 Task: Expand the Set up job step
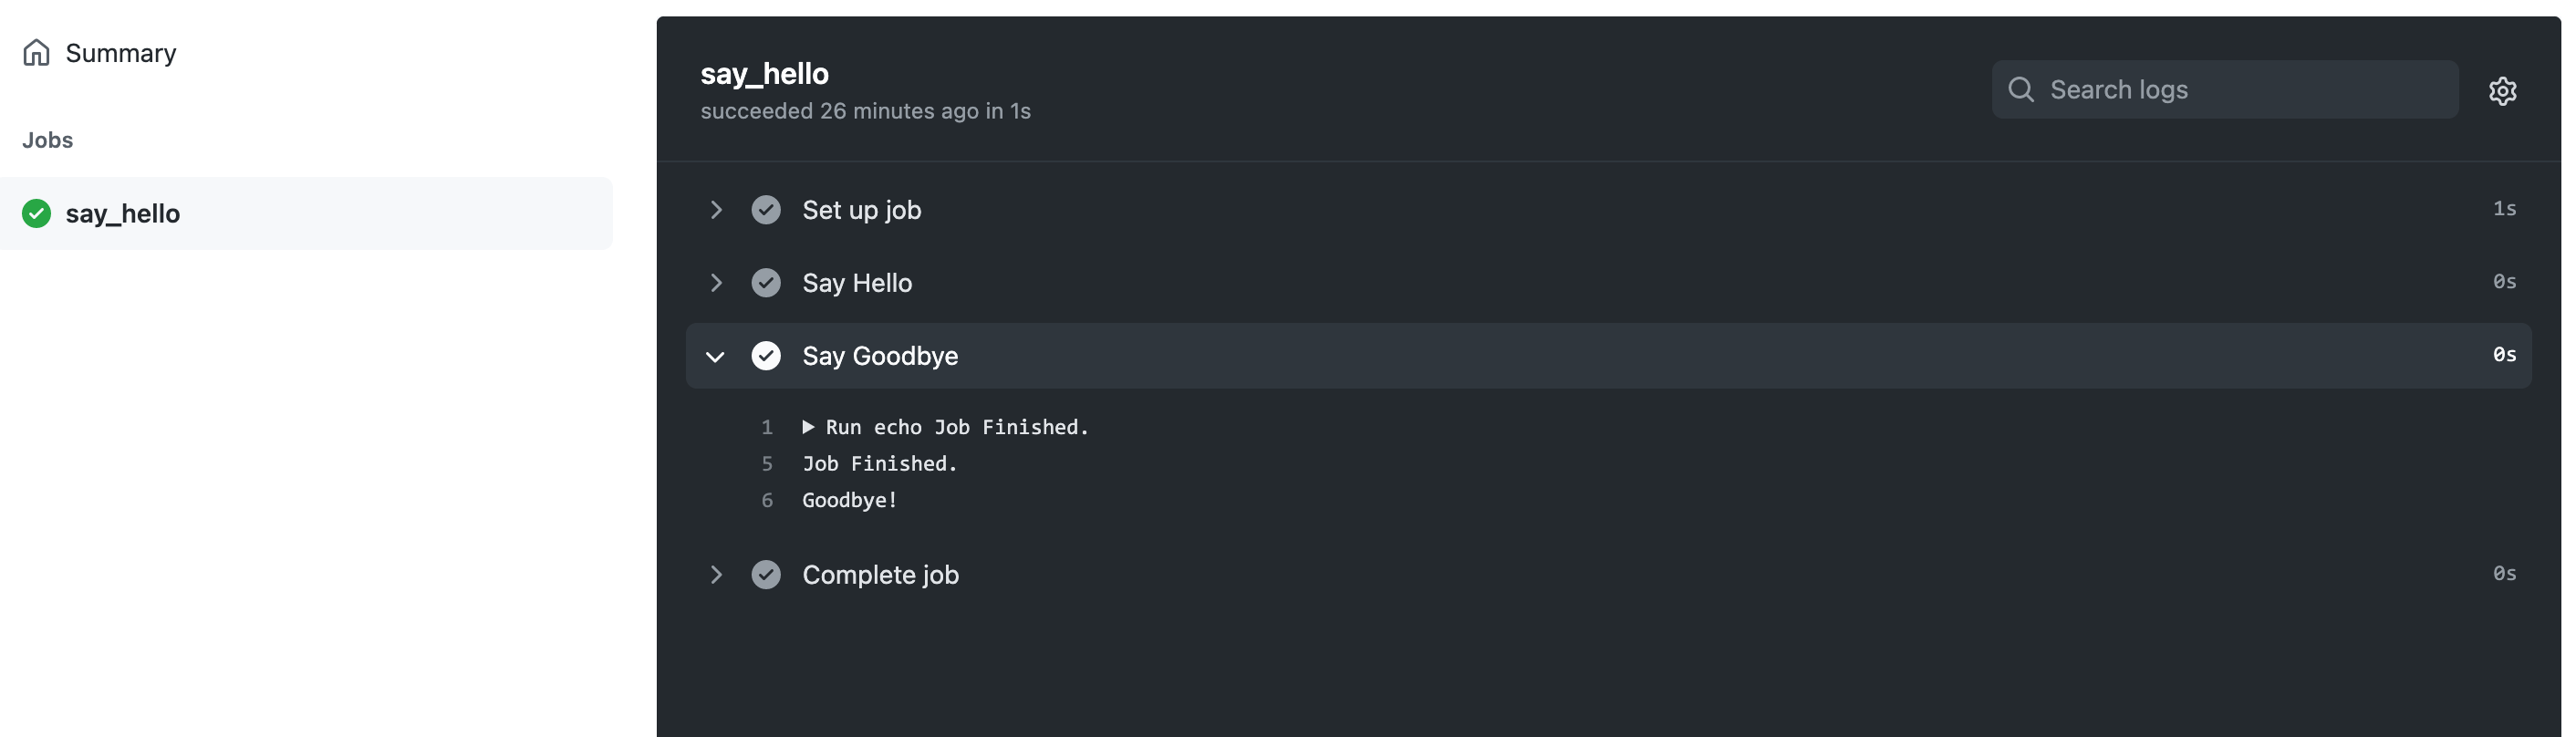[716, 210]
